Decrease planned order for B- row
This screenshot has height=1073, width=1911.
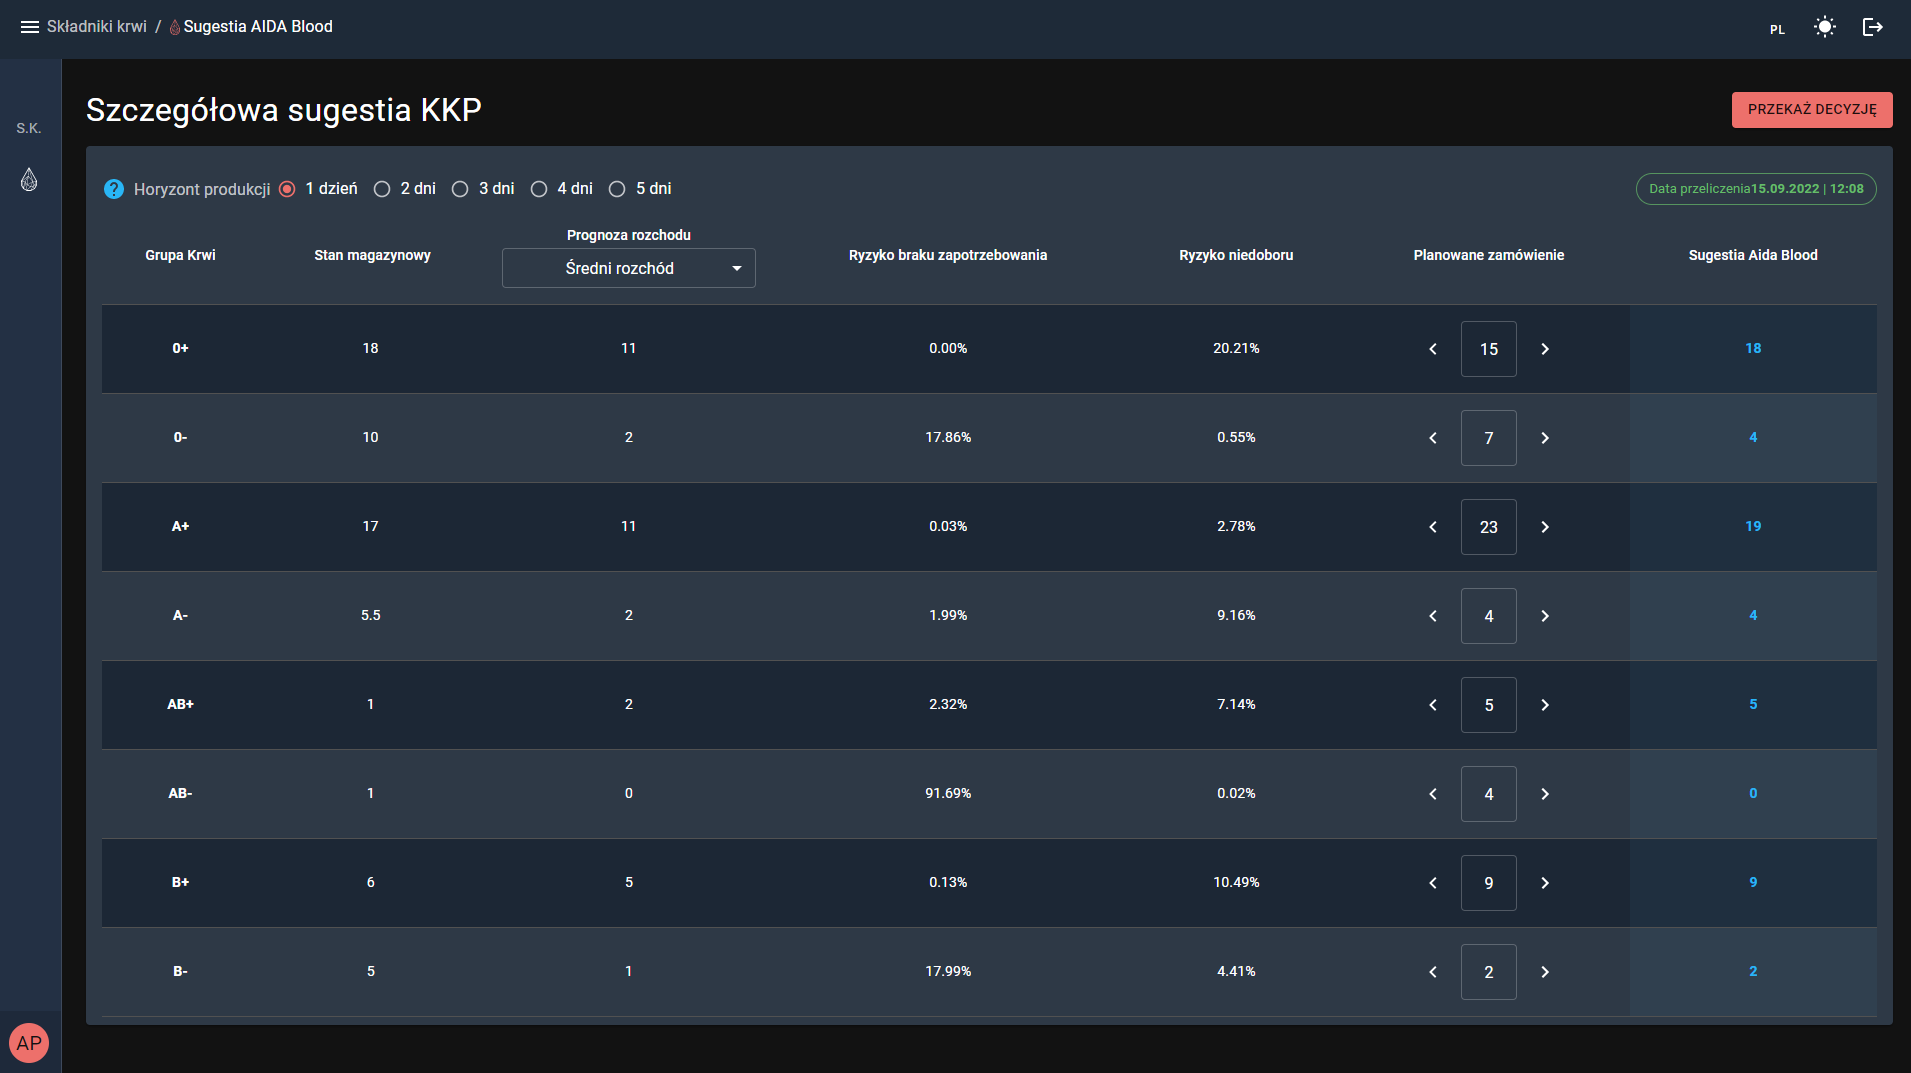point(1433,972)
